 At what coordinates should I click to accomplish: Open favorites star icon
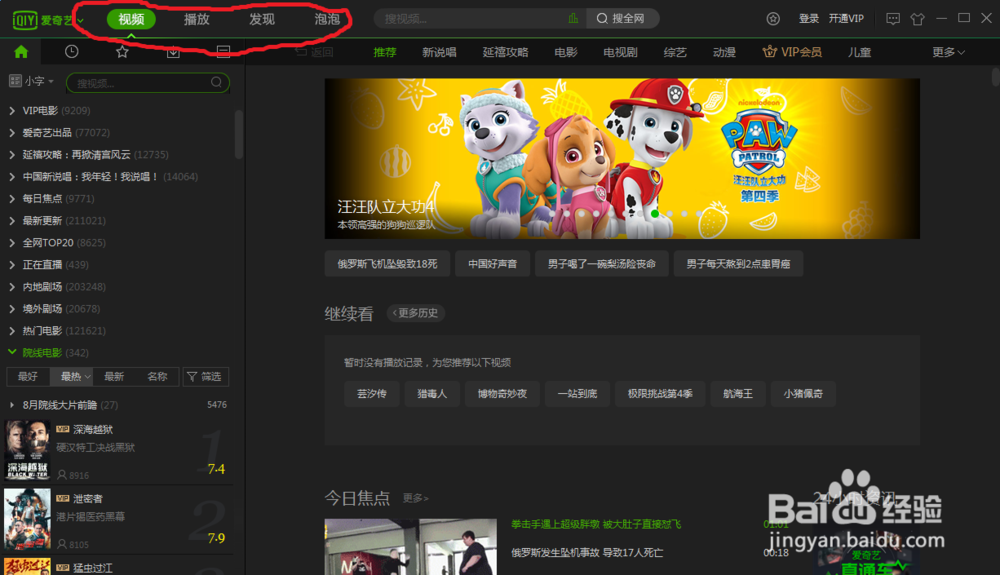122,52
